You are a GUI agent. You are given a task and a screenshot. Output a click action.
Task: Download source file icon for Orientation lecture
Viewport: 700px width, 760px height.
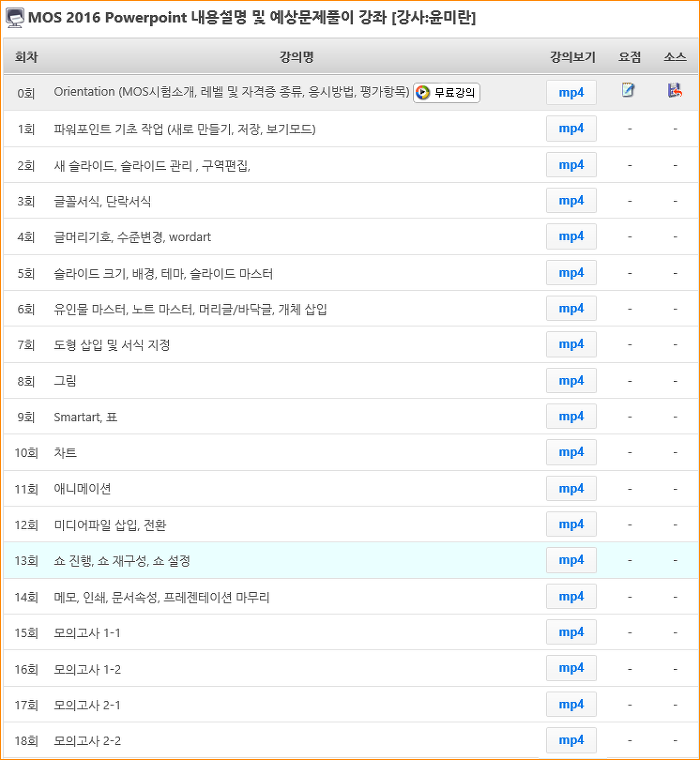[x=675, y=90]
